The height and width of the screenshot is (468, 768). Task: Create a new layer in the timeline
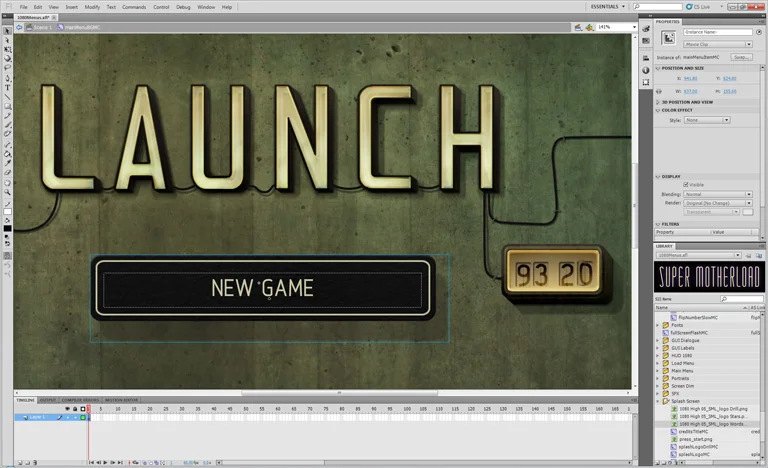coord(20,463)
